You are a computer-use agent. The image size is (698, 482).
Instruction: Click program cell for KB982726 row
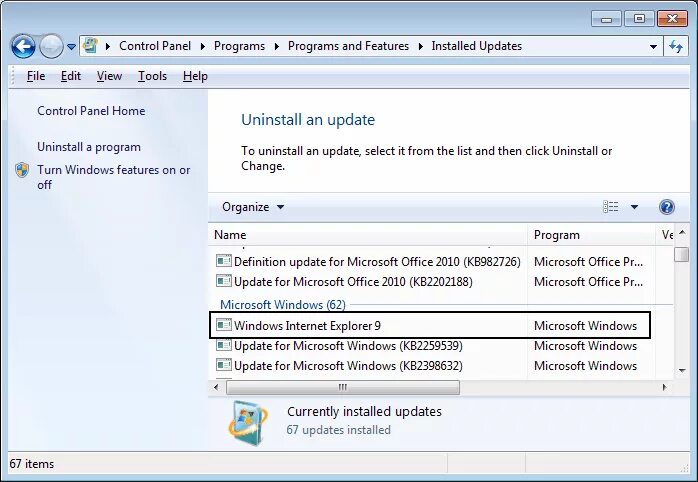pos(588,262)
